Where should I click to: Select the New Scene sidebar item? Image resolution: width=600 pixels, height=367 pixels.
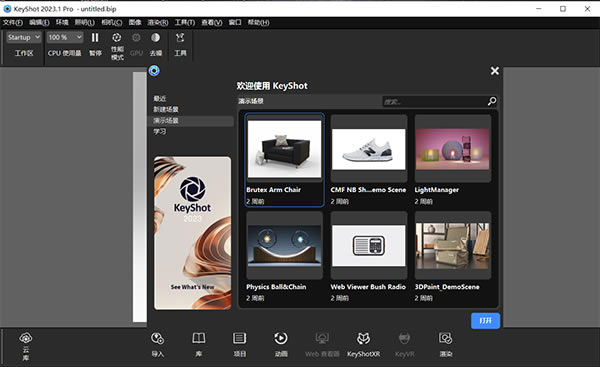(x=166, y=109)
